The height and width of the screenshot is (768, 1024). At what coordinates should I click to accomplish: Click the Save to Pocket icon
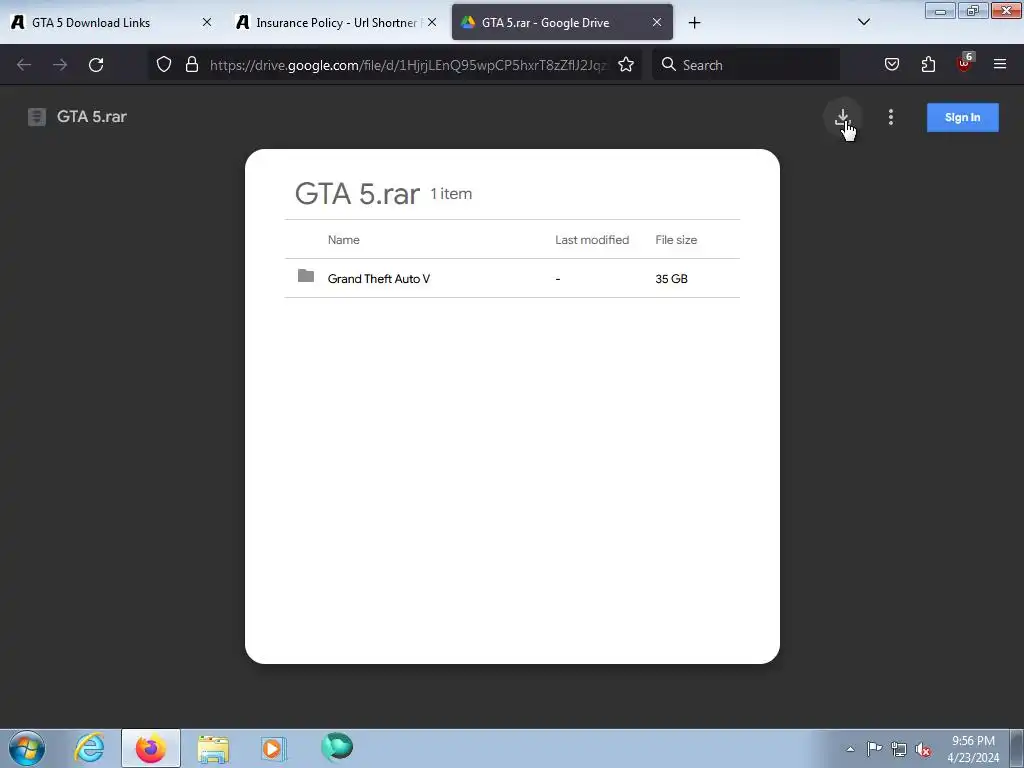click(891, 65)
